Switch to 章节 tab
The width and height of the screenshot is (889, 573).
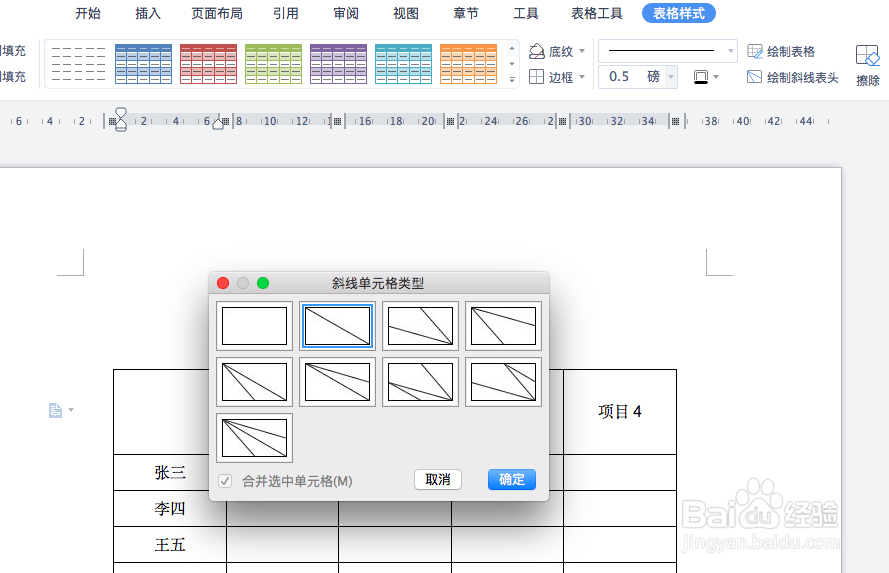[466, 13]
